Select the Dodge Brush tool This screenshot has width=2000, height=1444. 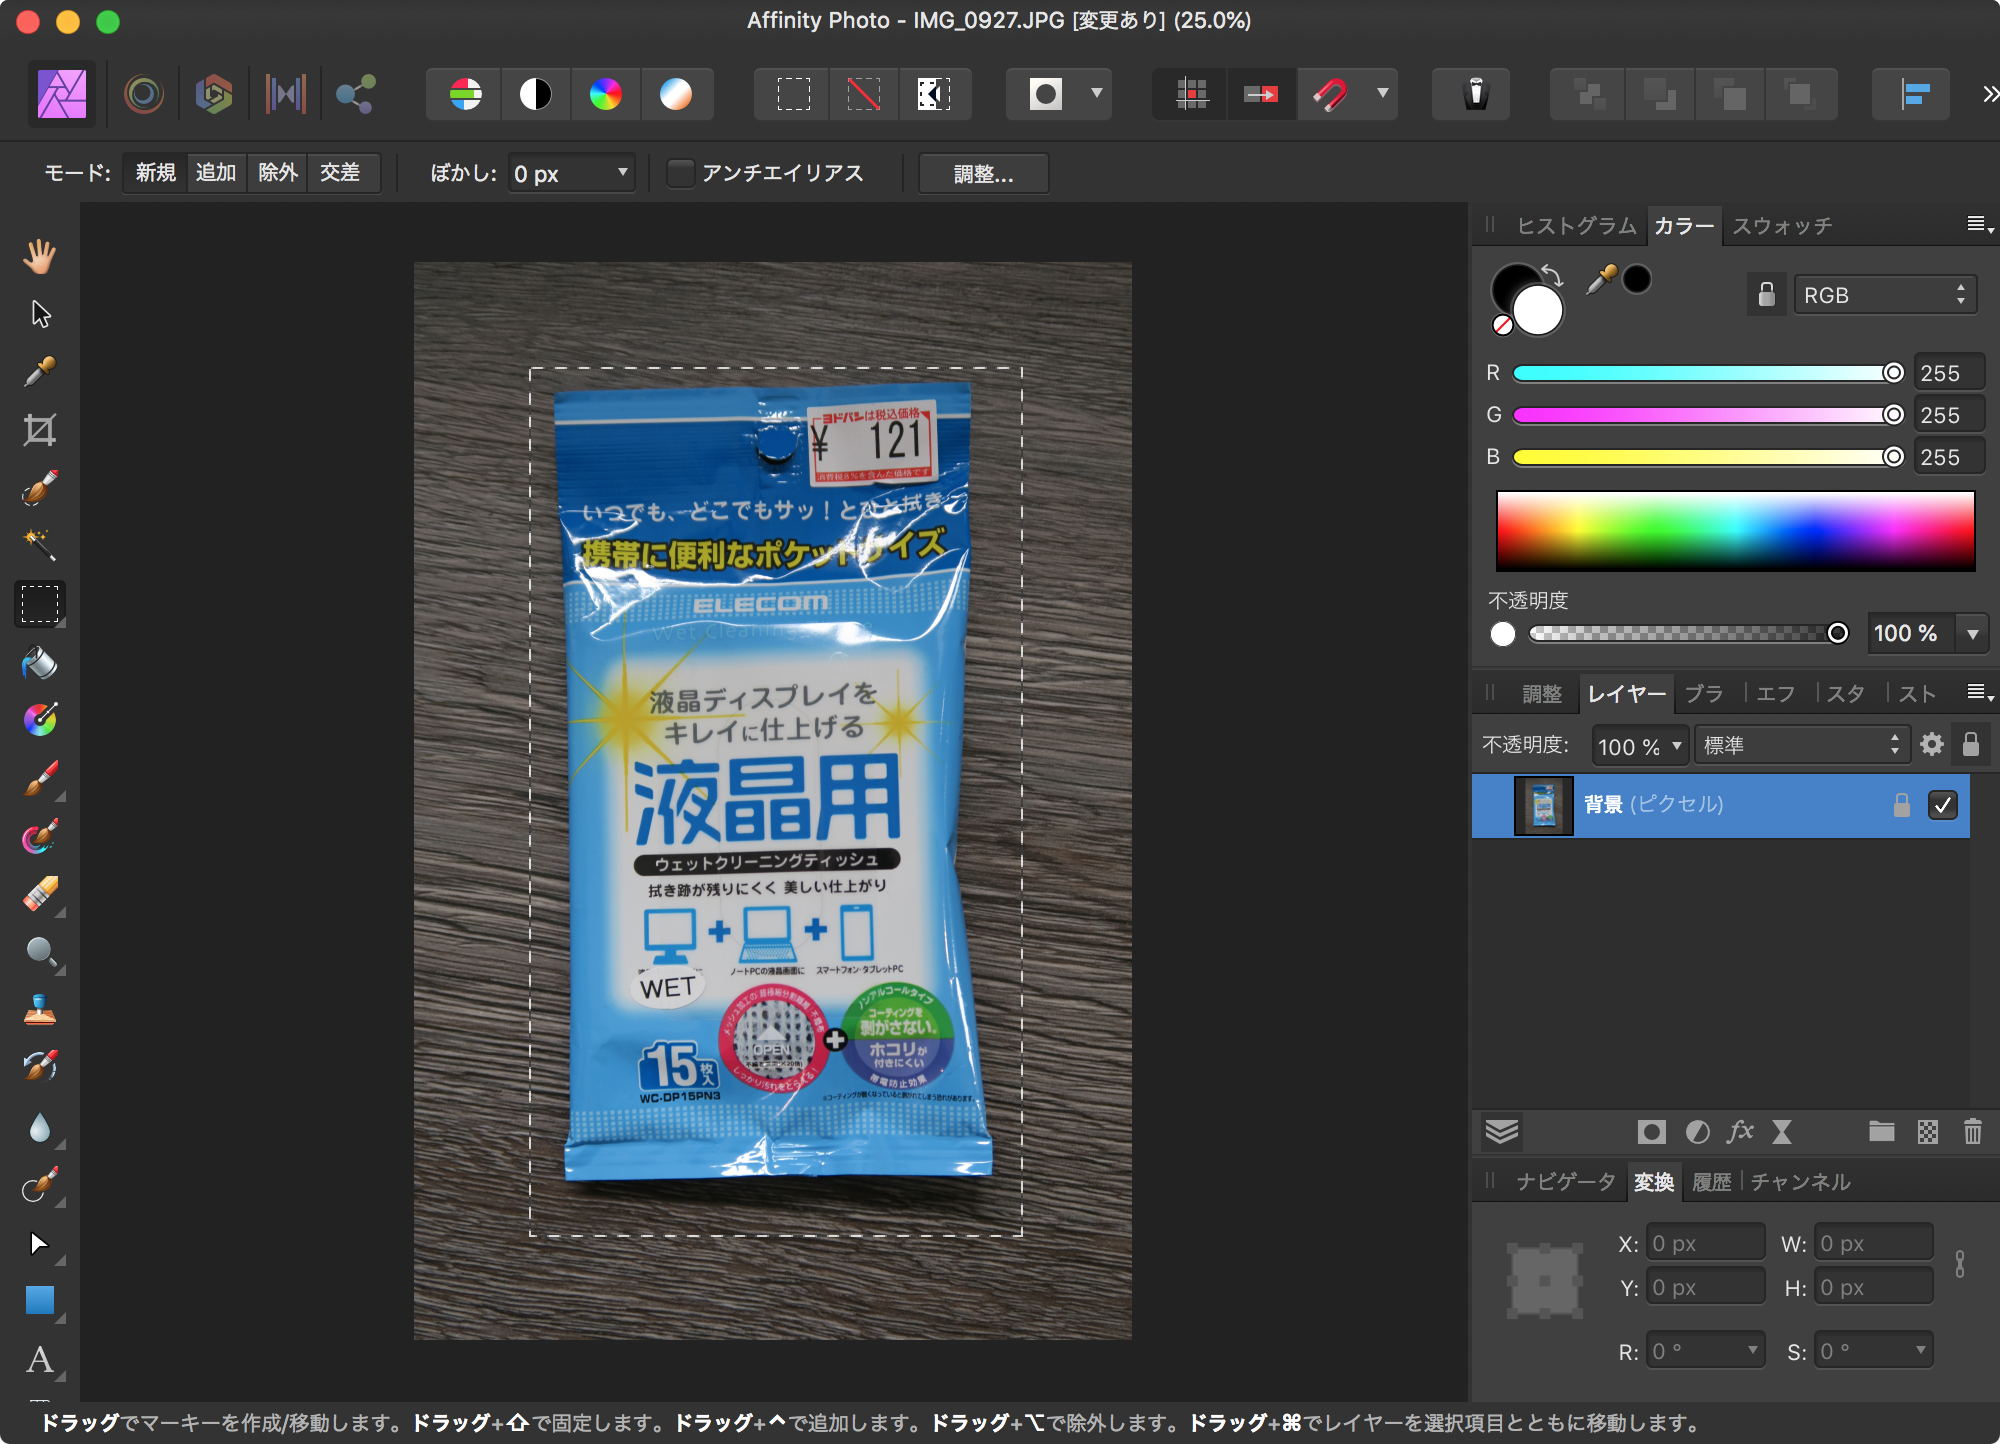[39, 952]
